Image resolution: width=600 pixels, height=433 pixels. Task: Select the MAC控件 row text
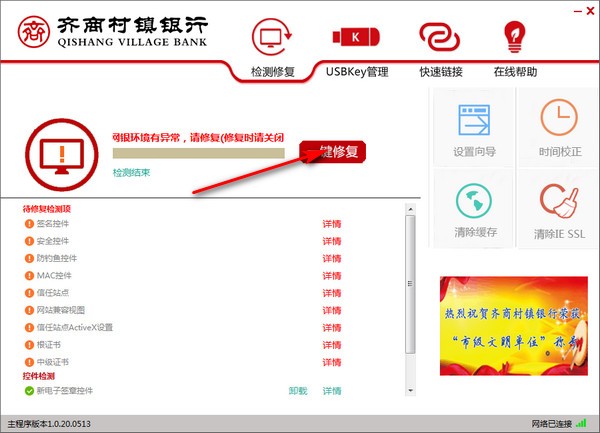coord(54,275)
